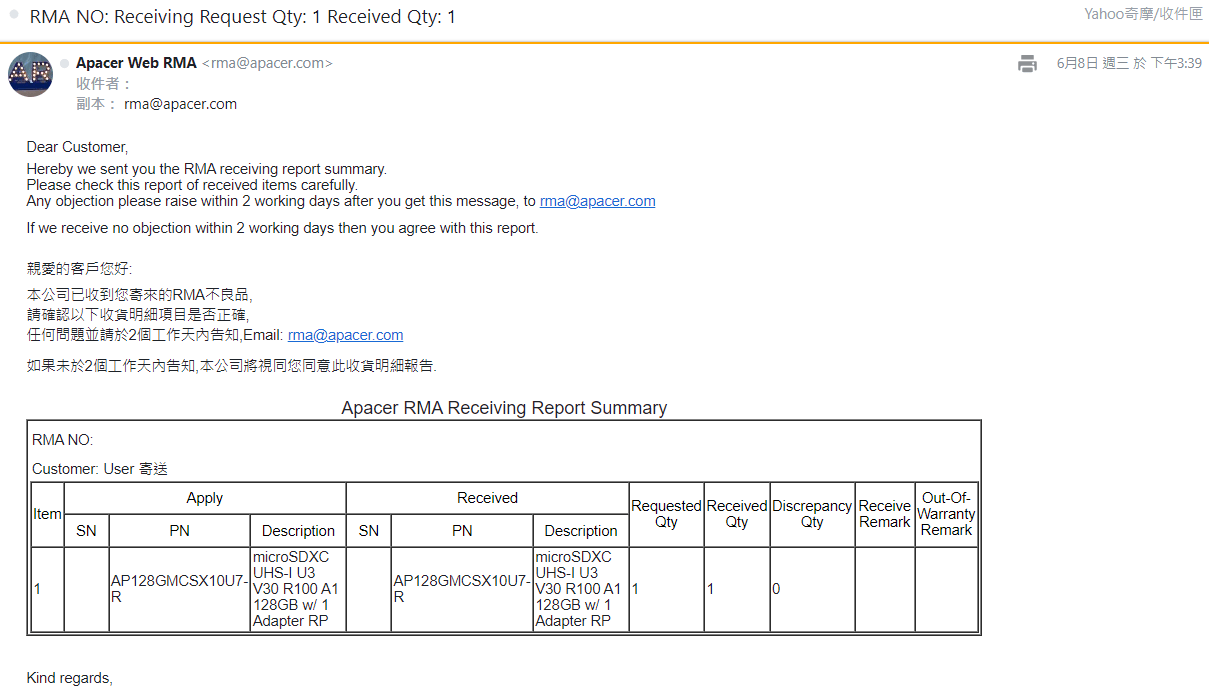Click the Apacer RMA Receiving Report Summary title
The image size is (1209, 690).
coord(504,408)
